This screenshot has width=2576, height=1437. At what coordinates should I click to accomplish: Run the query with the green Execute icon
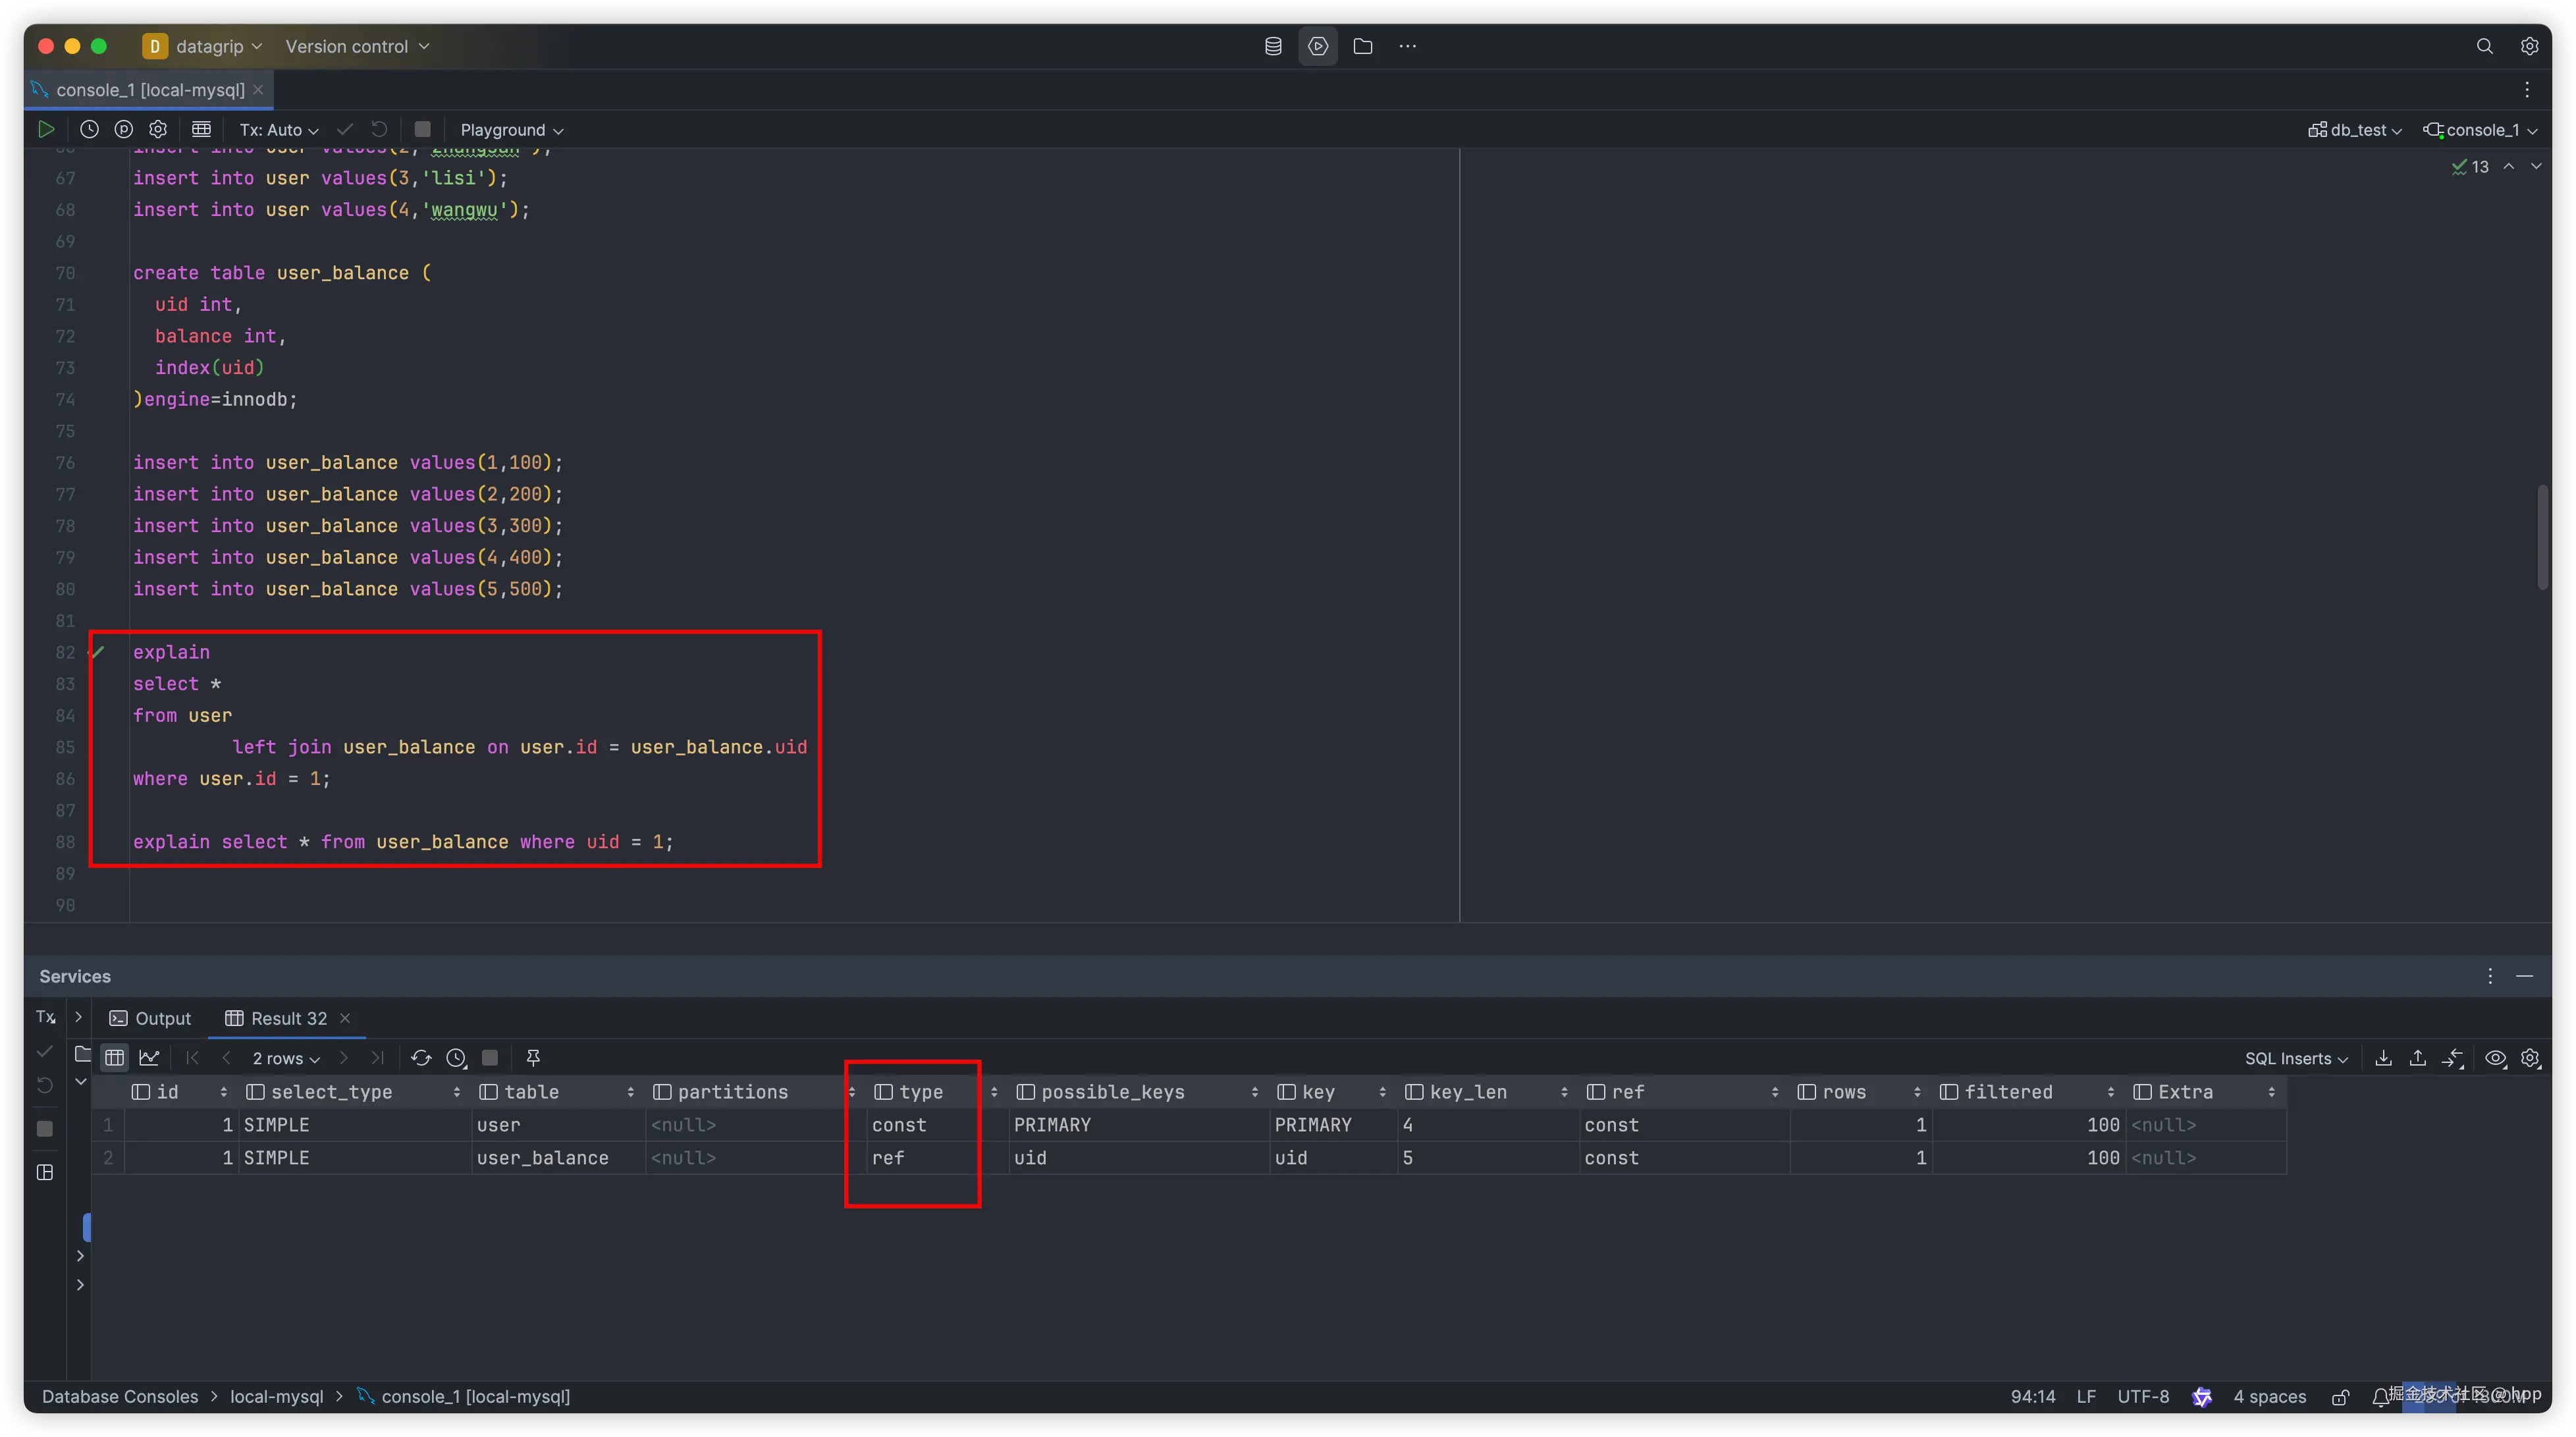coord(46,129)
